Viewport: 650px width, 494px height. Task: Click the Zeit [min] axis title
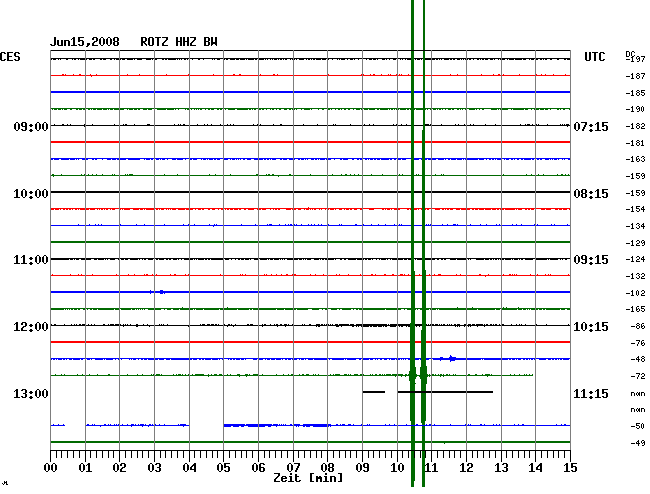308,478
